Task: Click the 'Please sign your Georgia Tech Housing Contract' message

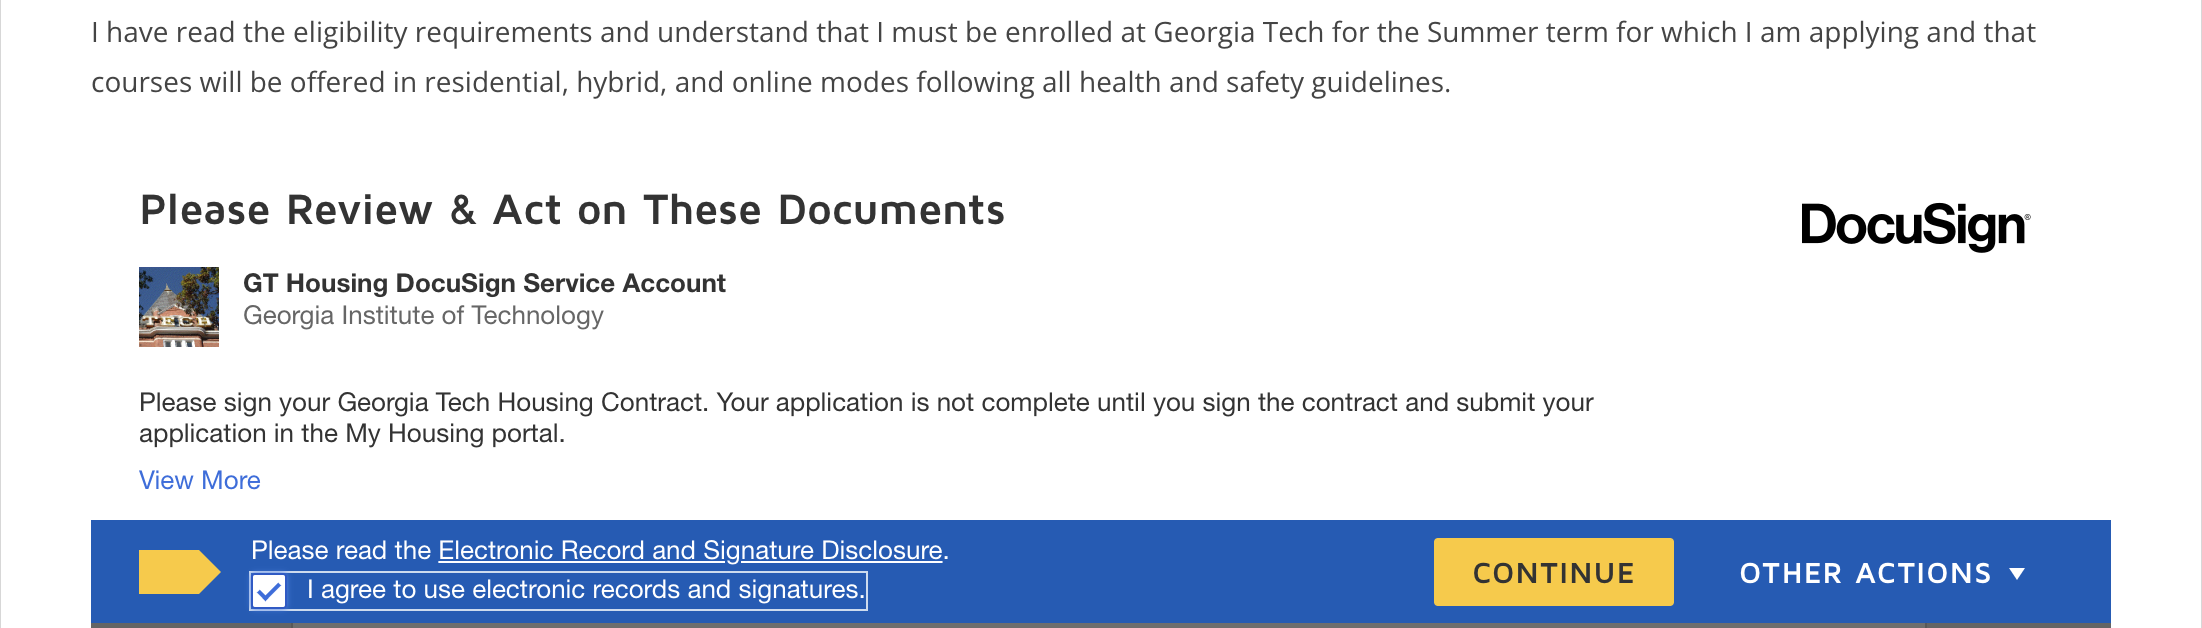Action: click(x=866, y=402)
